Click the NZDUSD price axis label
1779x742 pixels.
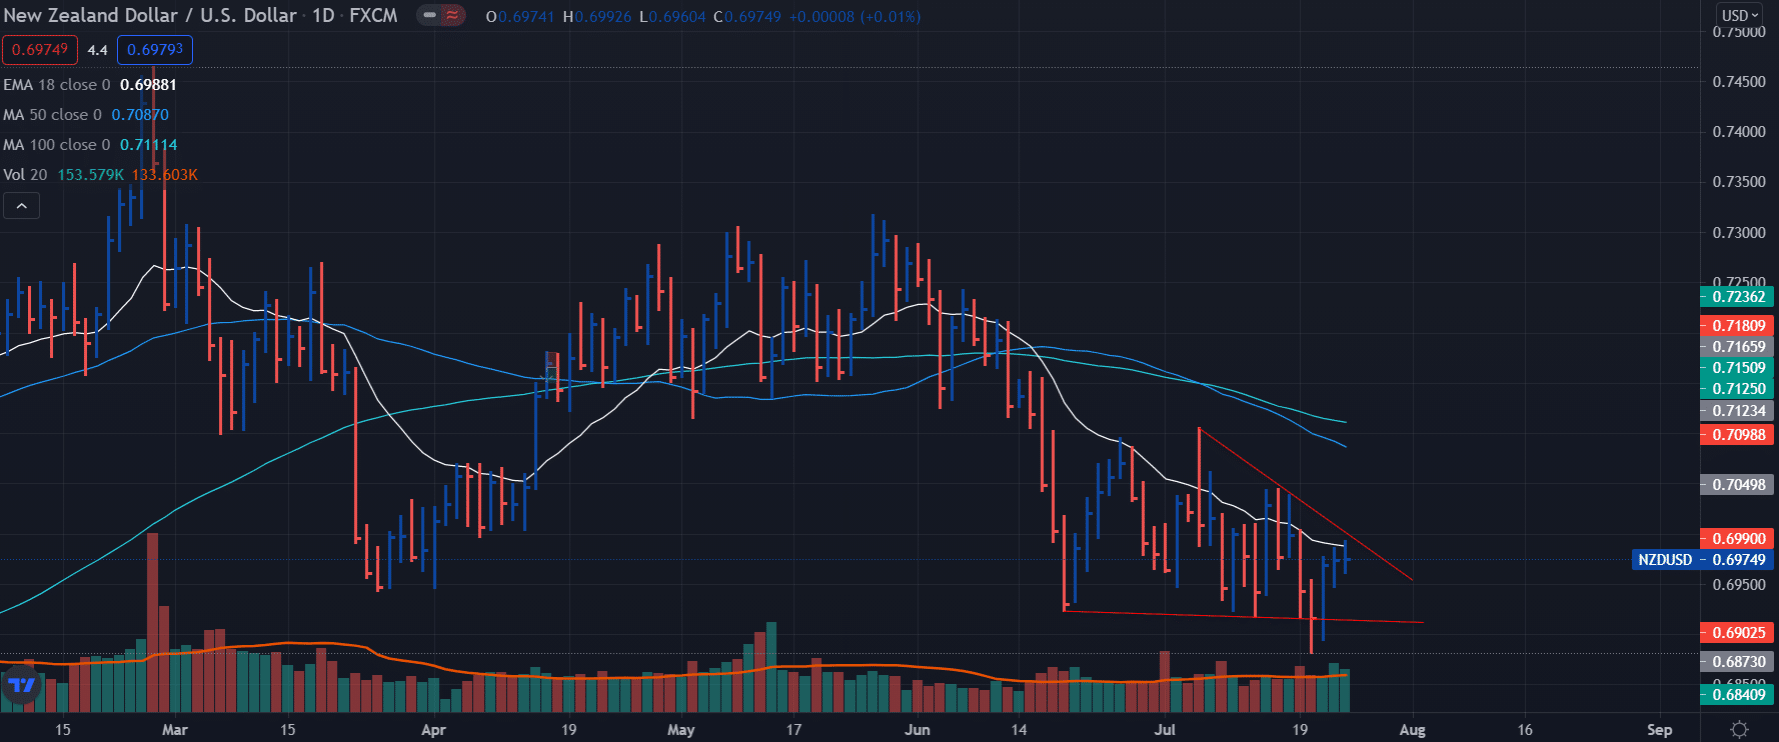[1665, 560]
